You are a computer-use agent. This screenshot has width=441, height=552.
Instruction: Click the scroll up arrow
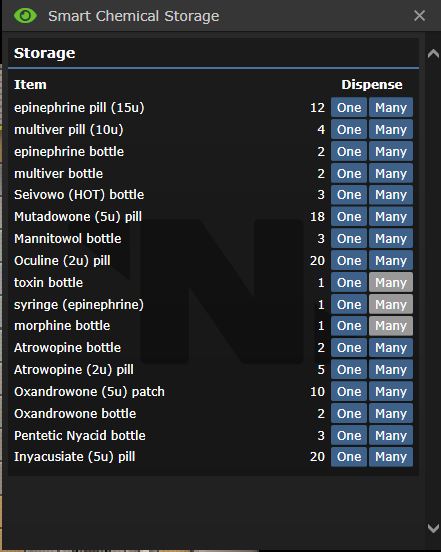(433, 54)
